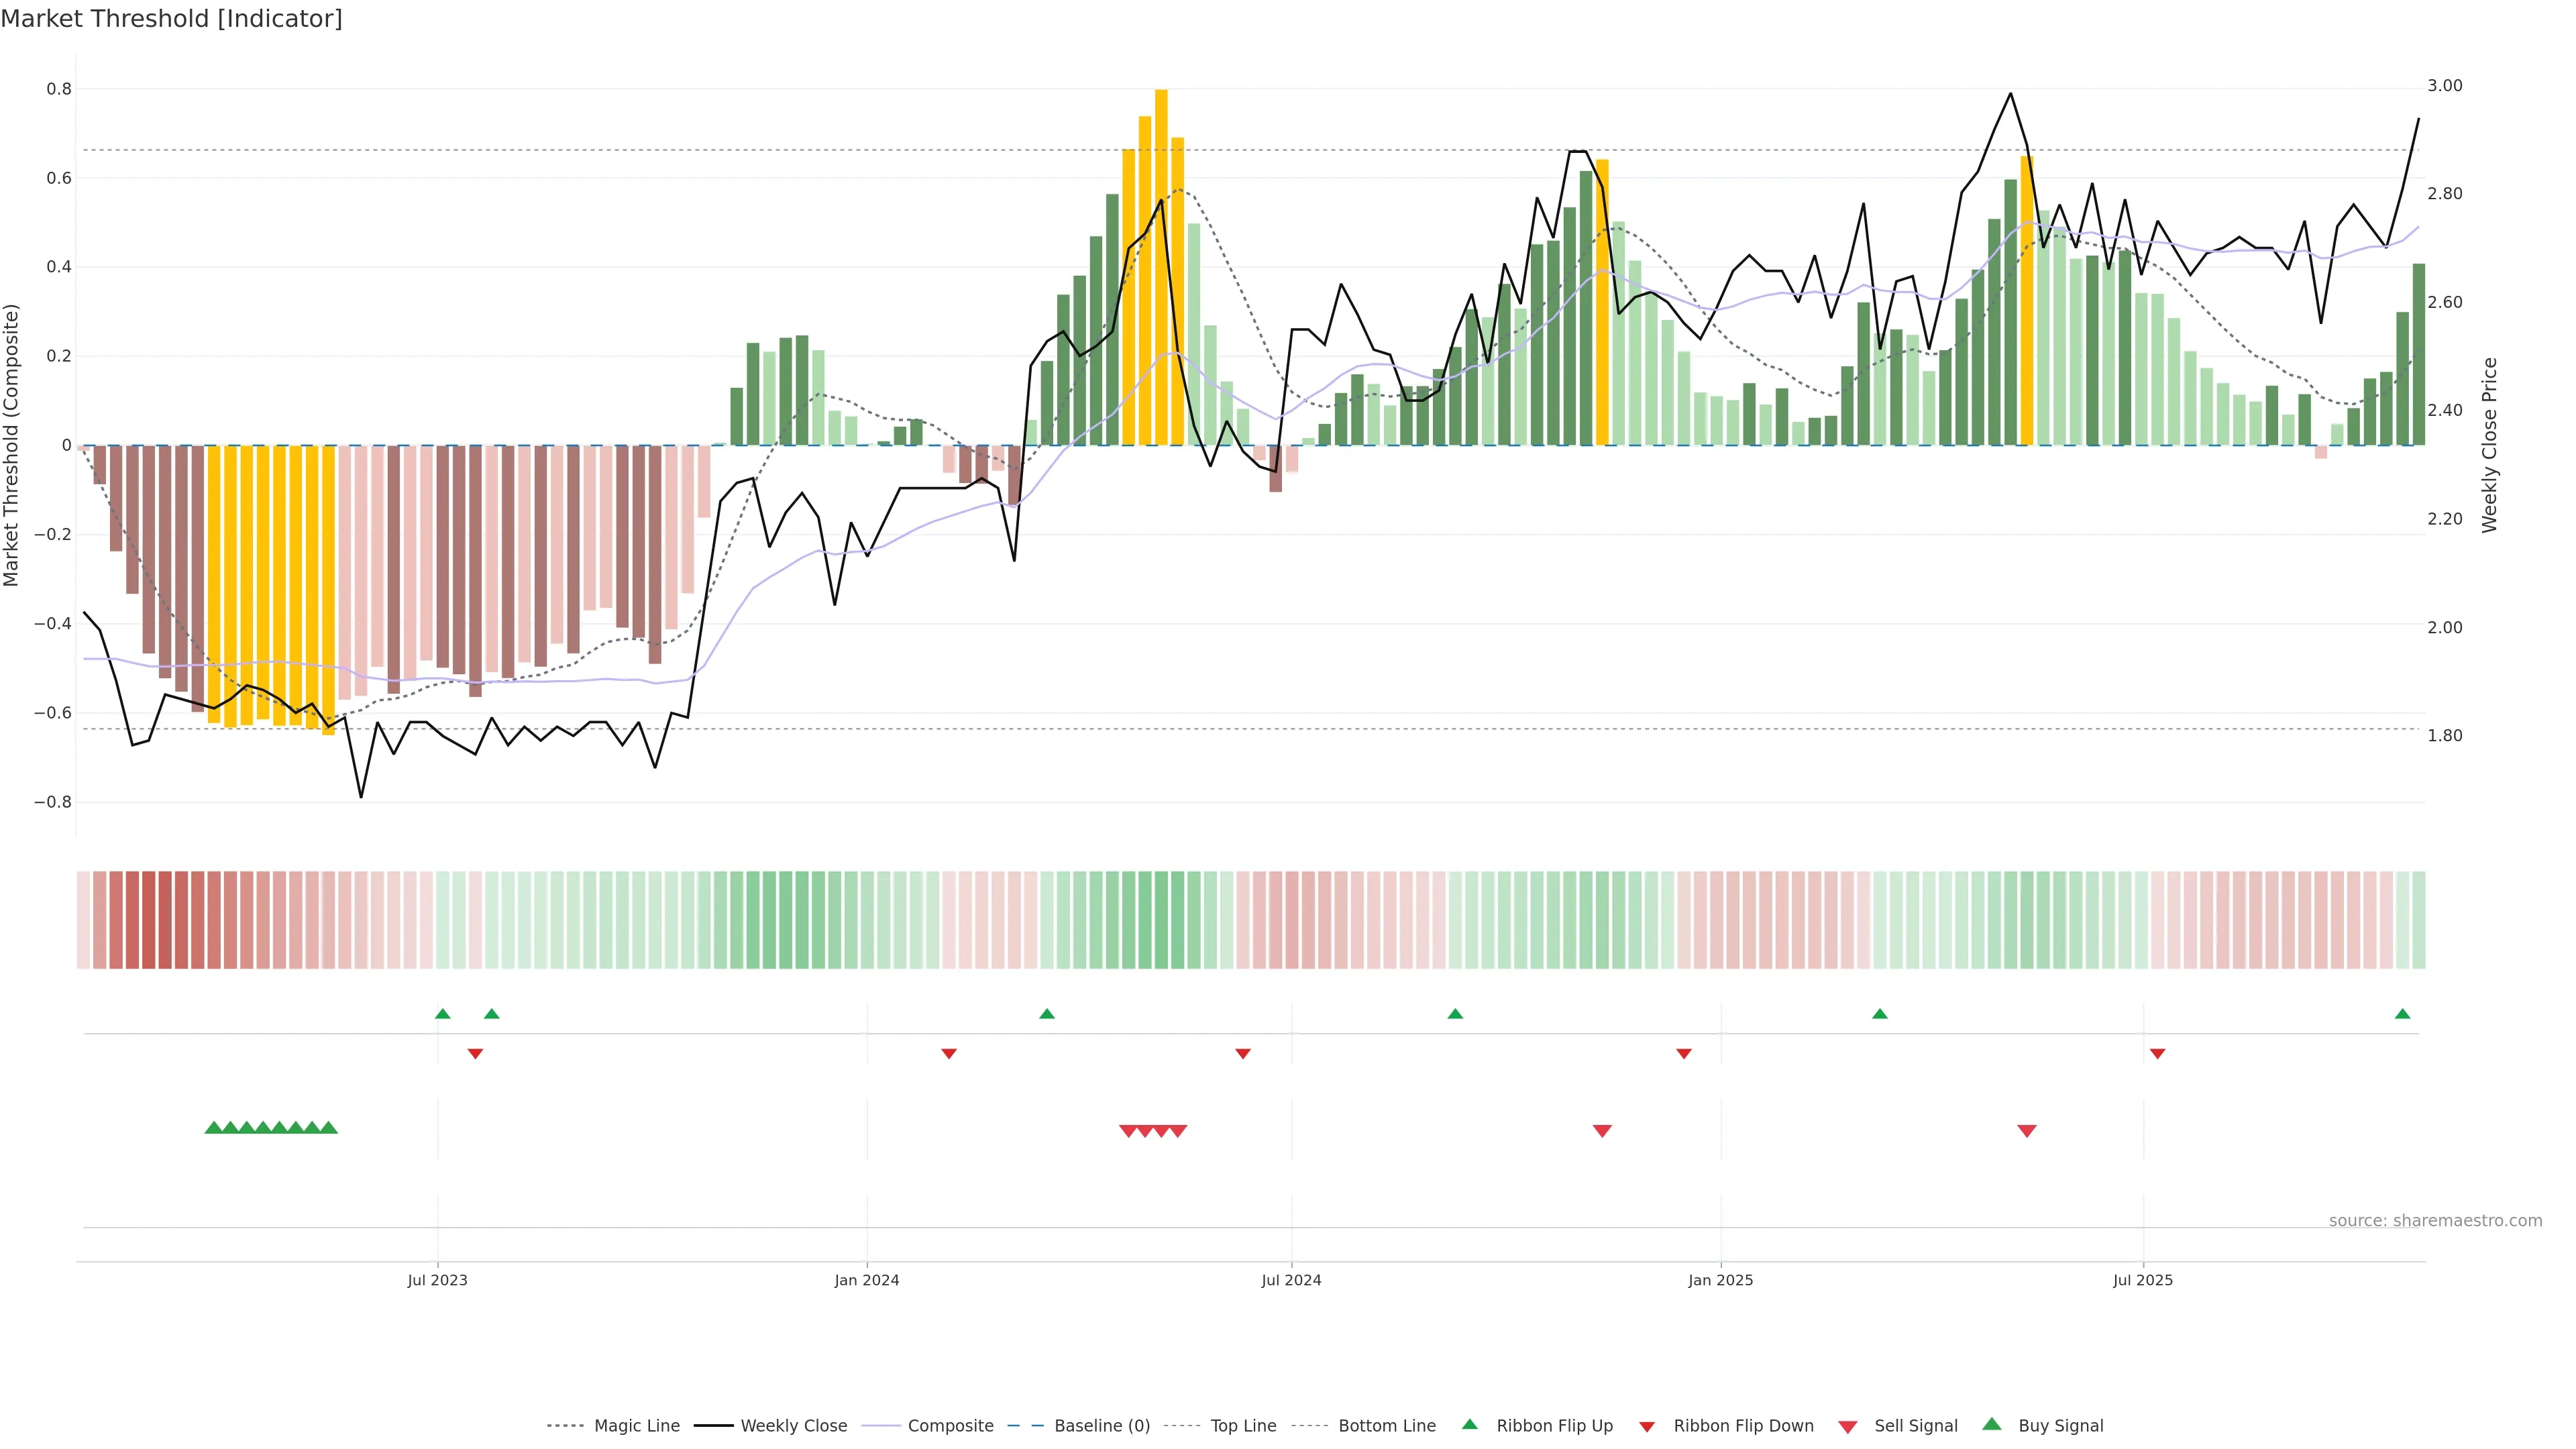
Task: Click the Top Line legend label
Action: click(x=1243, y=1426)
